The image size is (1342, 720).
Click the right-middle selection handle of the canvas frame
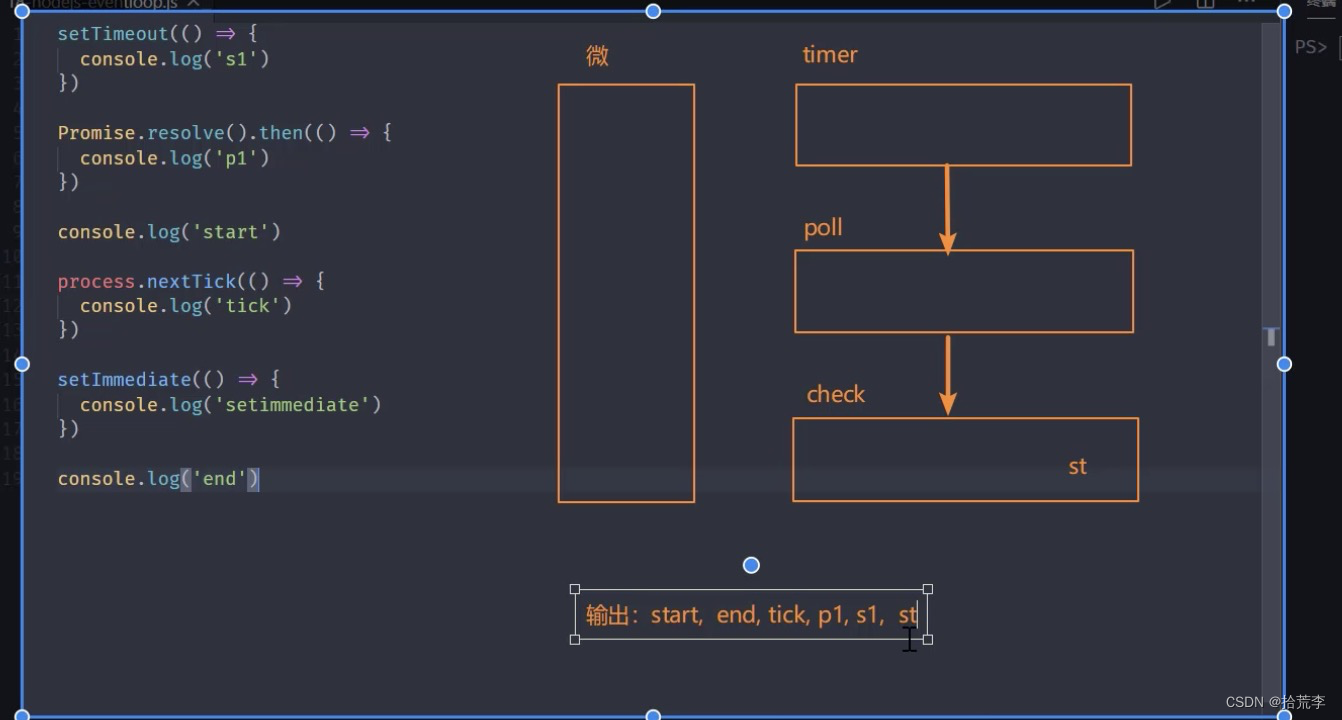tap(1284, 364)
